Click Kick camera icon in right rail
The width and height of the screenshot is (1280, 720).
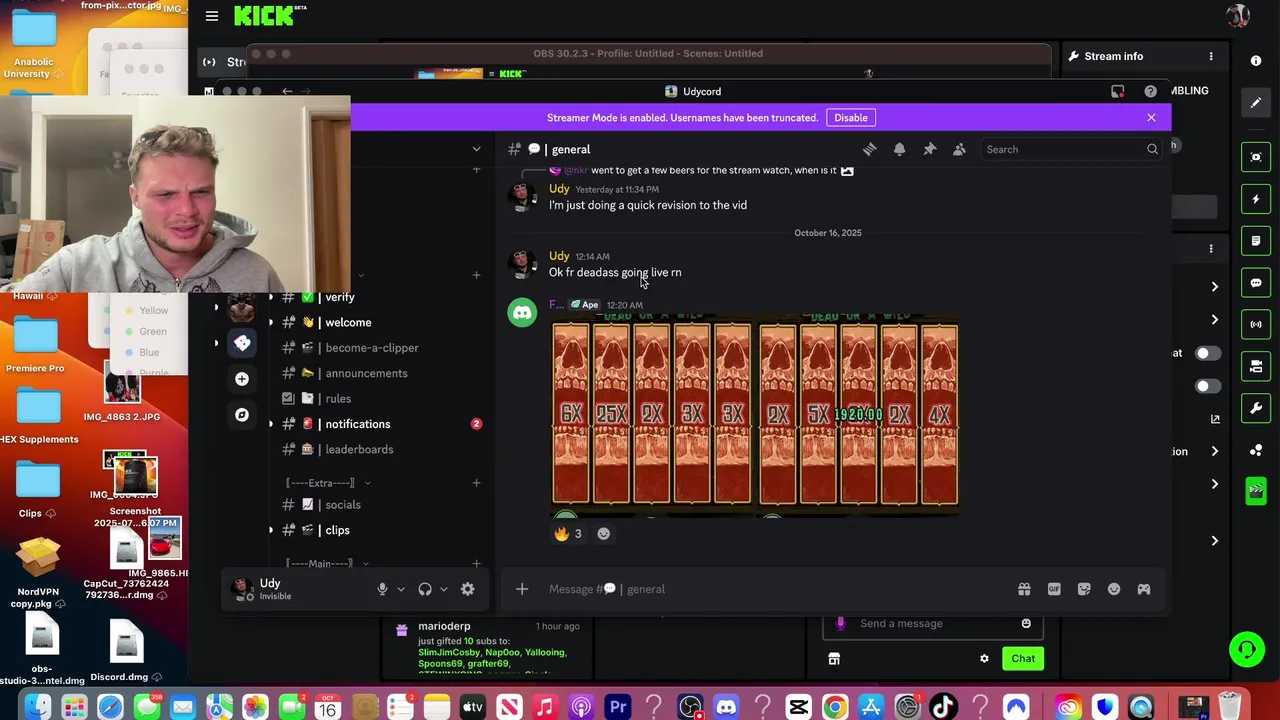(x=1256, y=366)
